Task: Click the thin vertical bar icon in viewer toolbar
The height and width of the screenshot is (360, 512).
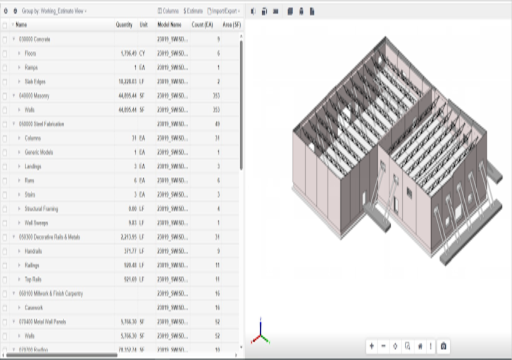Action: point(431,346)
